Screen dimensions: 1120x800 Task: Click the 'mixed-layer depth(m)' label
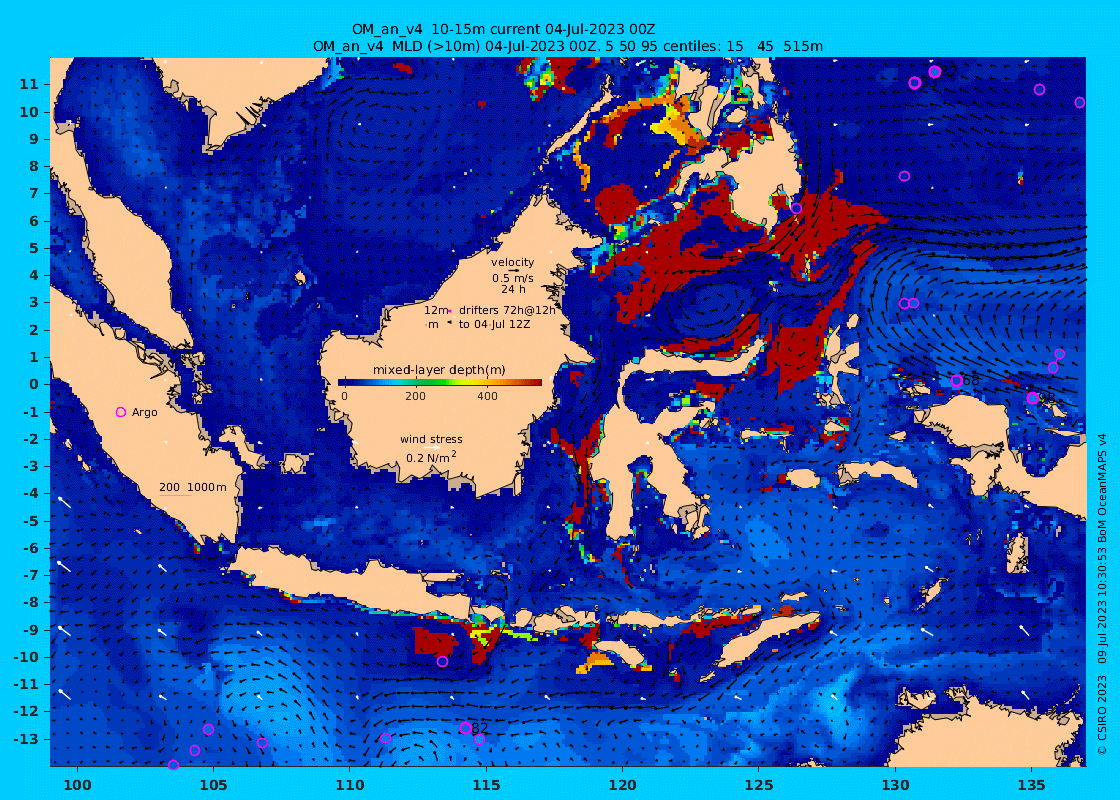(x=439, y=369)
